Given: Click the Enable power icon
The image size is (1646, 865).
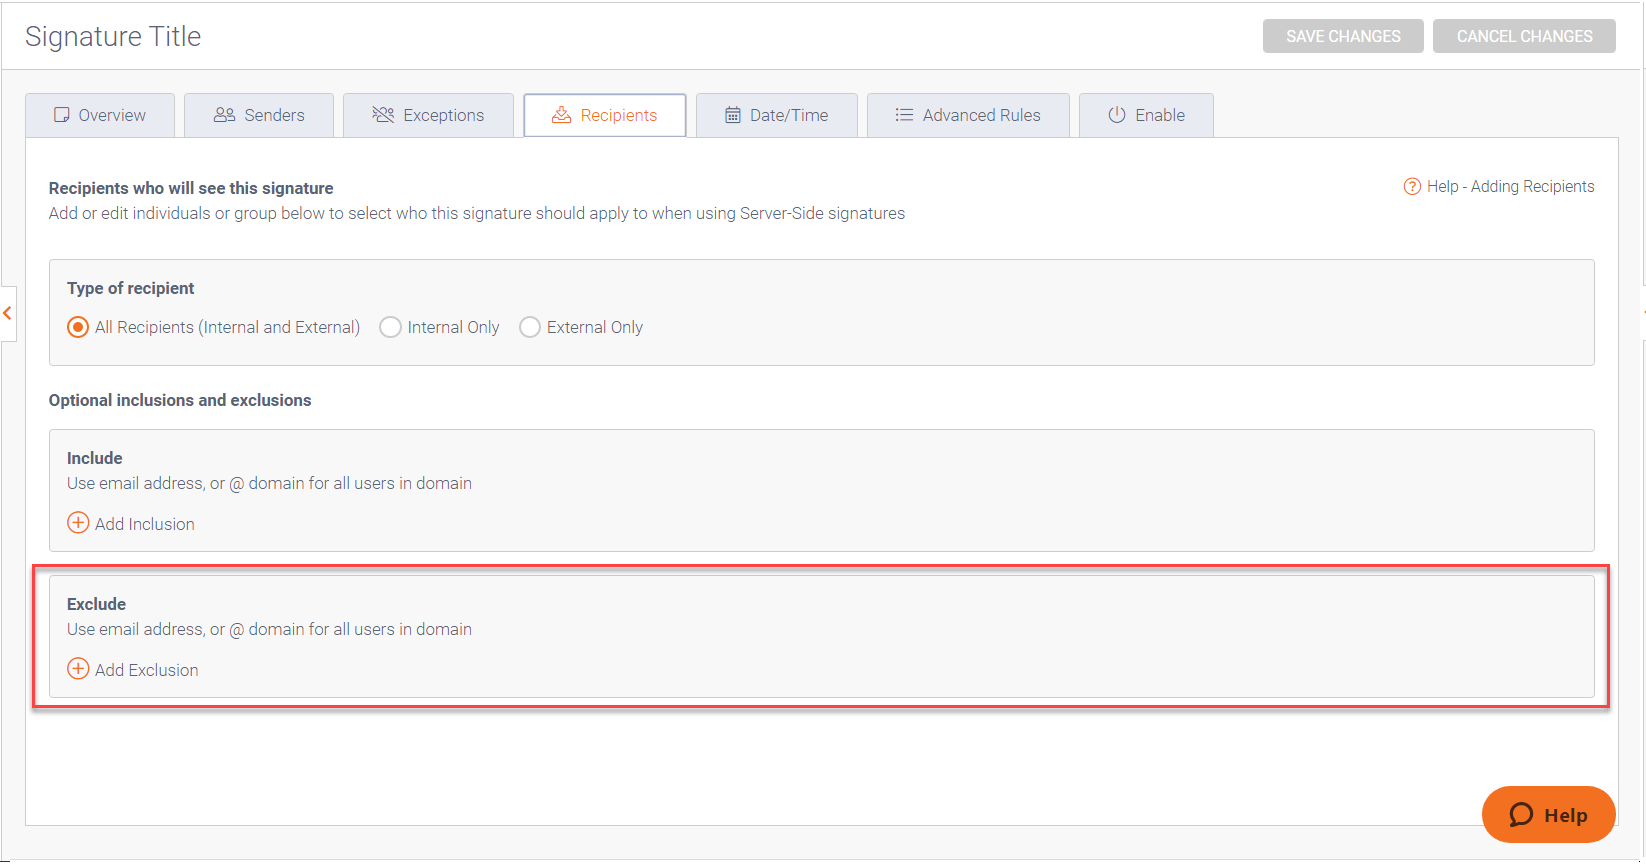Looking at the screenshot, I should click(x=1117, y=115).
